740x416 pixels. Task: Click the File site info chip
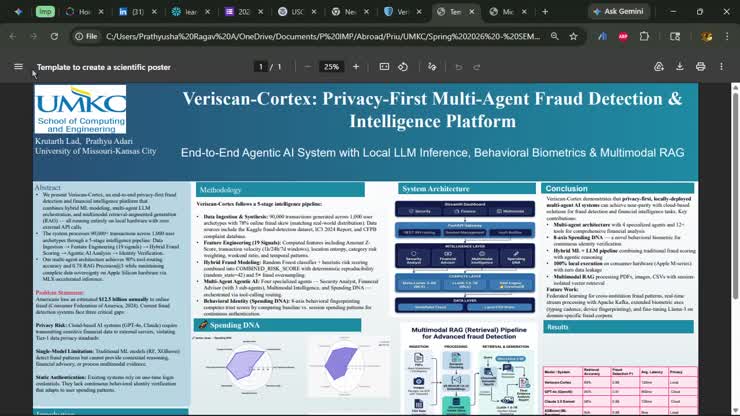coord(86,36)
